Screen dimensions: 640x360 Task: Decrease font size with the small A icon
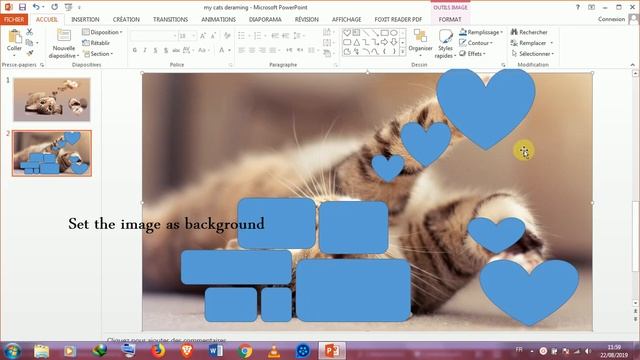213,36
